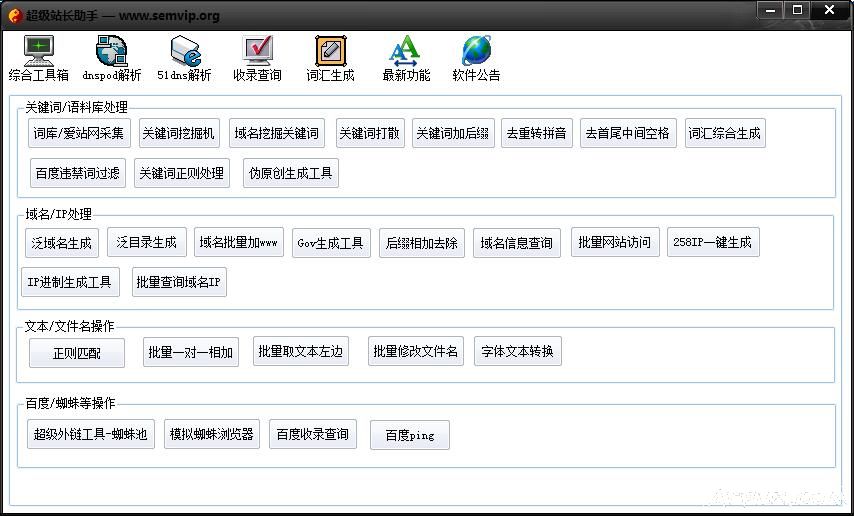Launch 域名挖掘关键词 tool
This screenshot has width=854, height=516.
277,133
